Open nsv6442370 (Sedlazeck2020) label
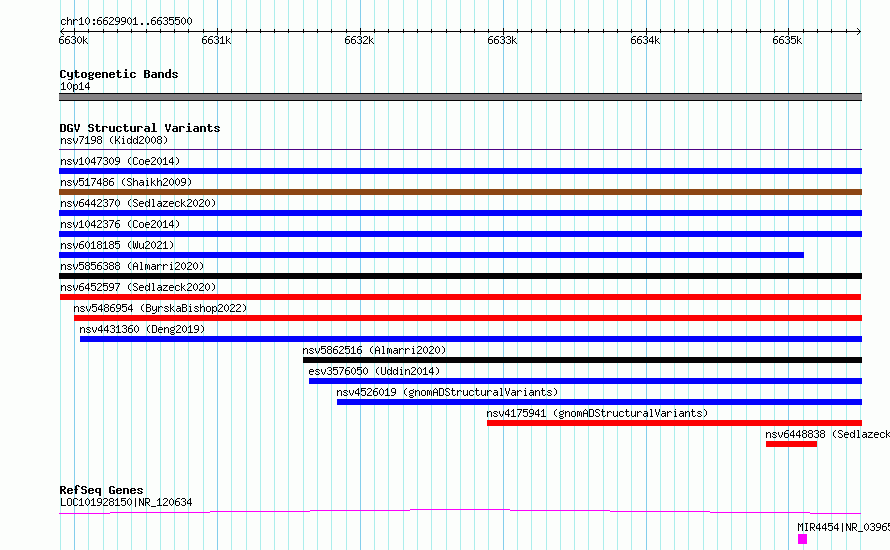 [x=138, y=203]
